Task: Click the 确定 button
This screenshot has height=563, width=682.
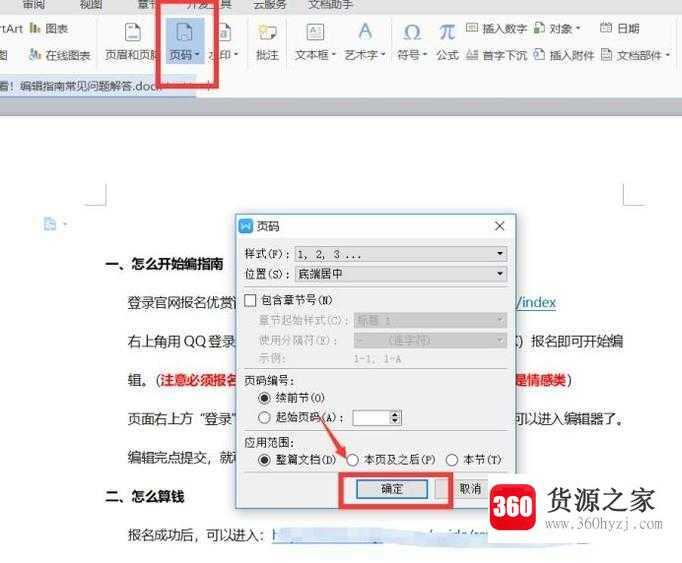Action: [392, 489]
